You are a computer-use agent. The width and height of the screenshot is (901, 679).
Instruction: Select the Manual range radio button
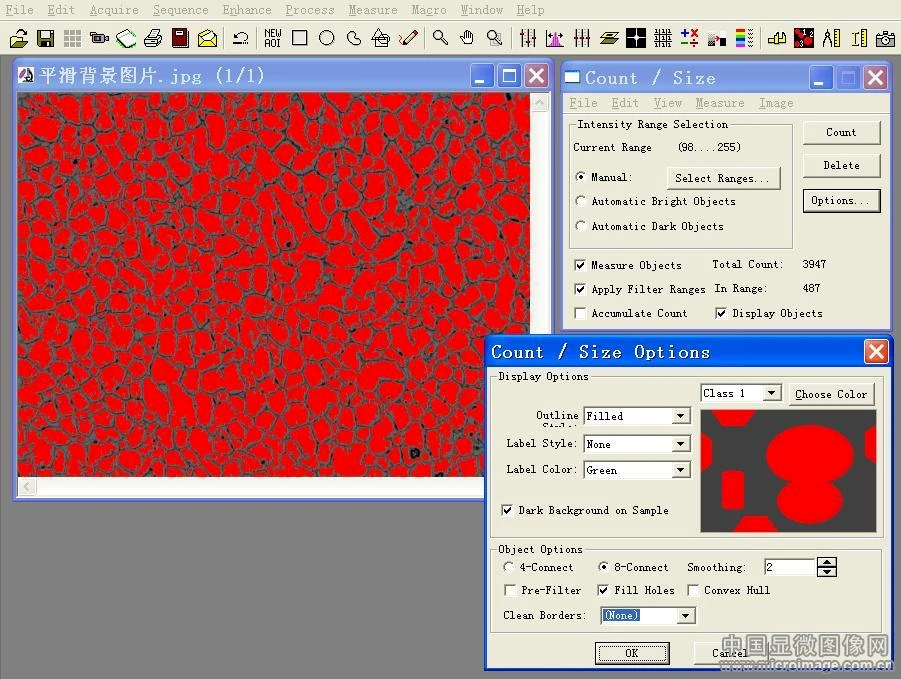coord(581,177)
